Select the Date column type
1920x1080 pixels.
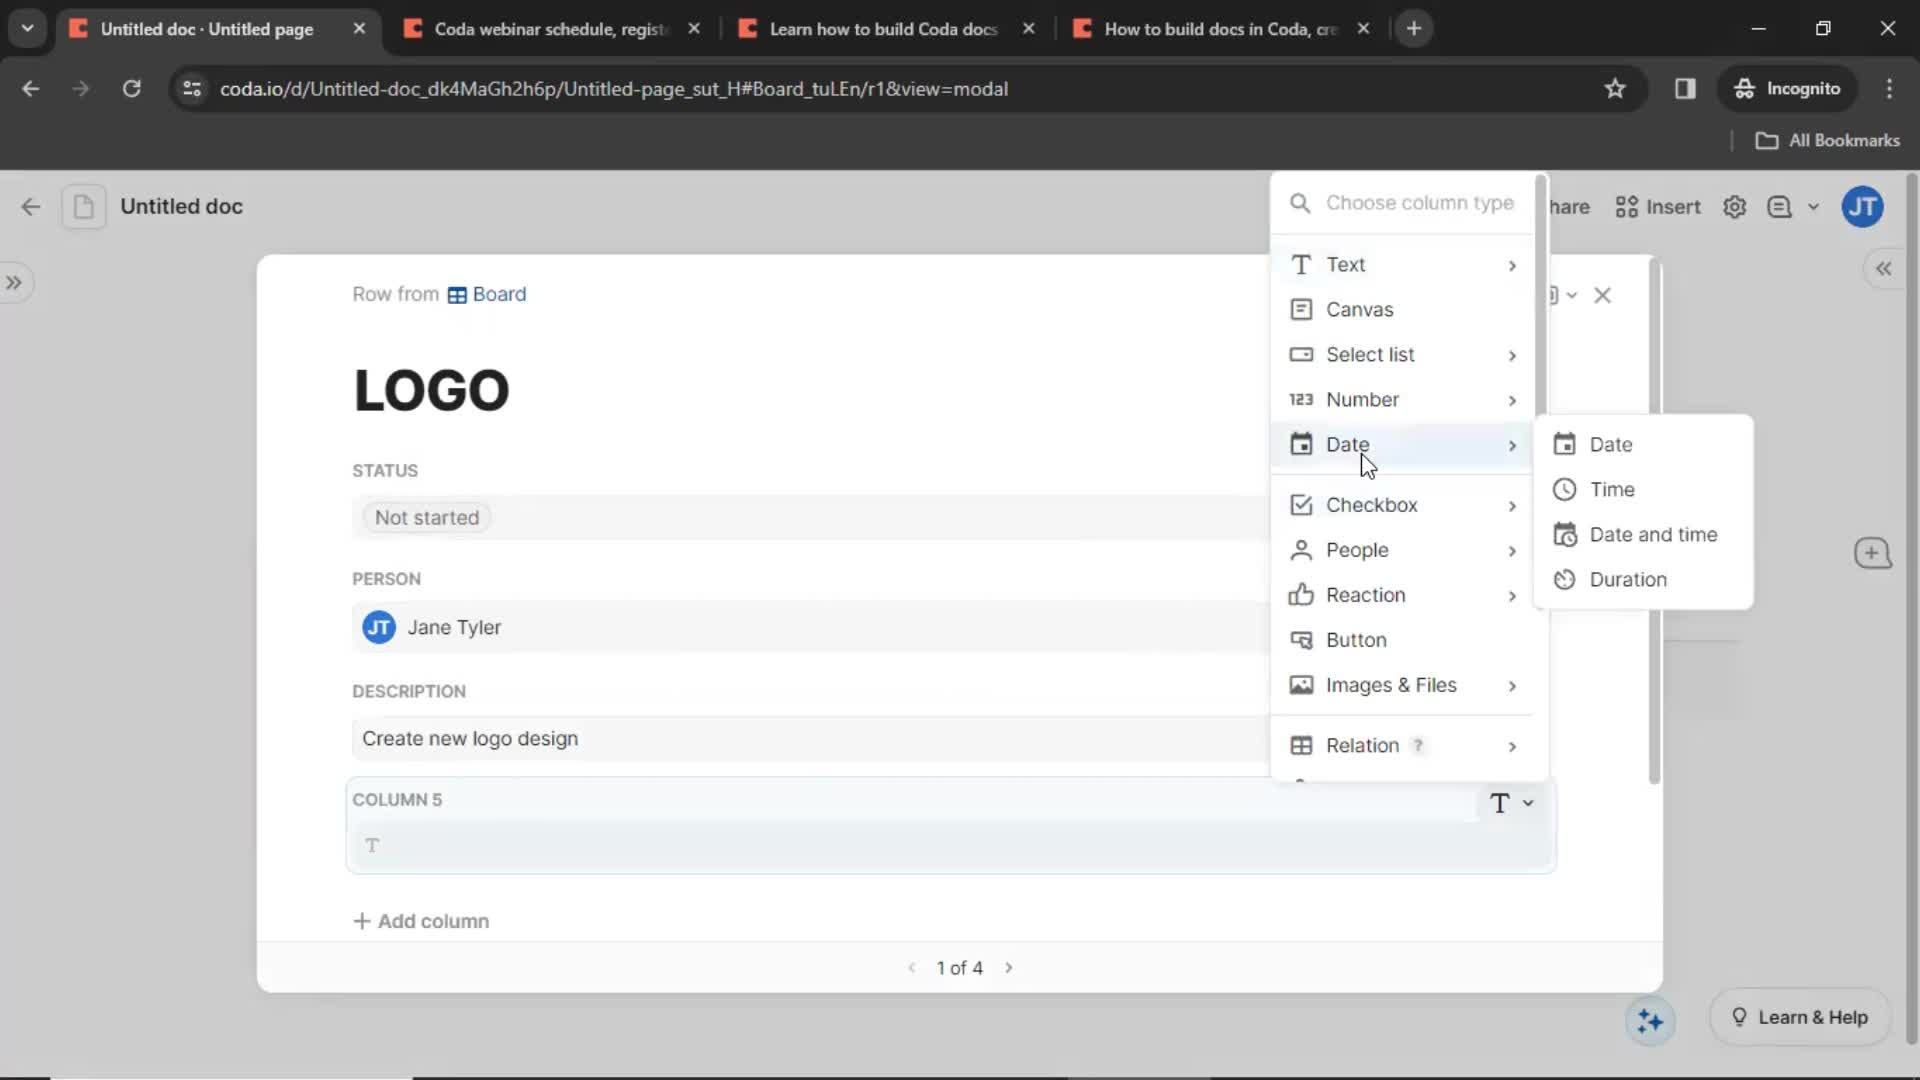[x=1611, y=444]
